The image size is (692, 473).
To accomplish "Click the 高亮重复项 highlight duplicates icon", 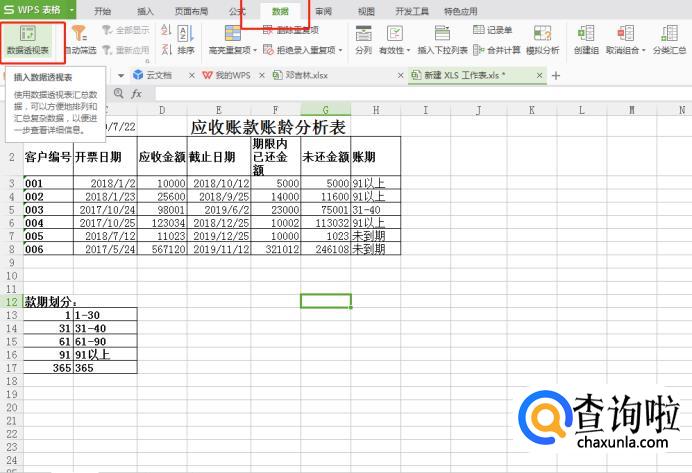I will (233, 34).
